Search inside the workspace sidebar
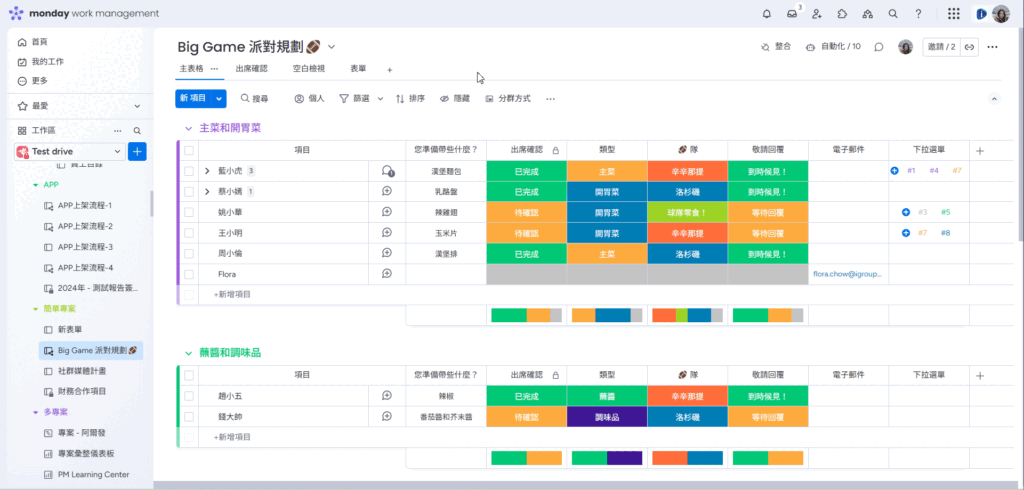 (x=137, y=131)
